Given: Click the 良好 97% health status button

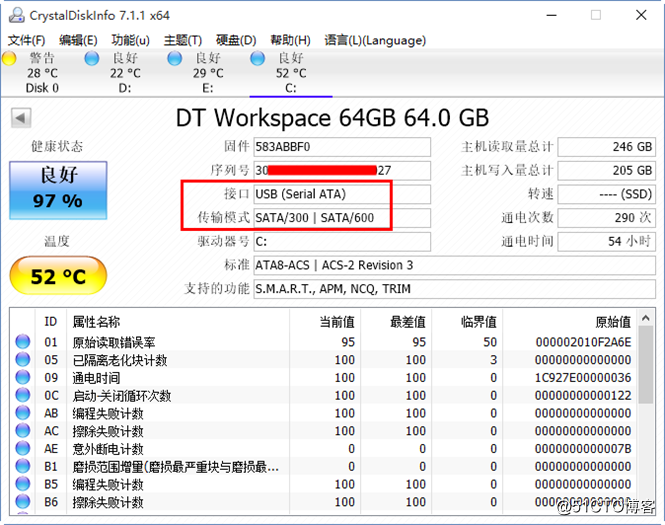Looking at the screenshot, I should [x=58, y=190].
